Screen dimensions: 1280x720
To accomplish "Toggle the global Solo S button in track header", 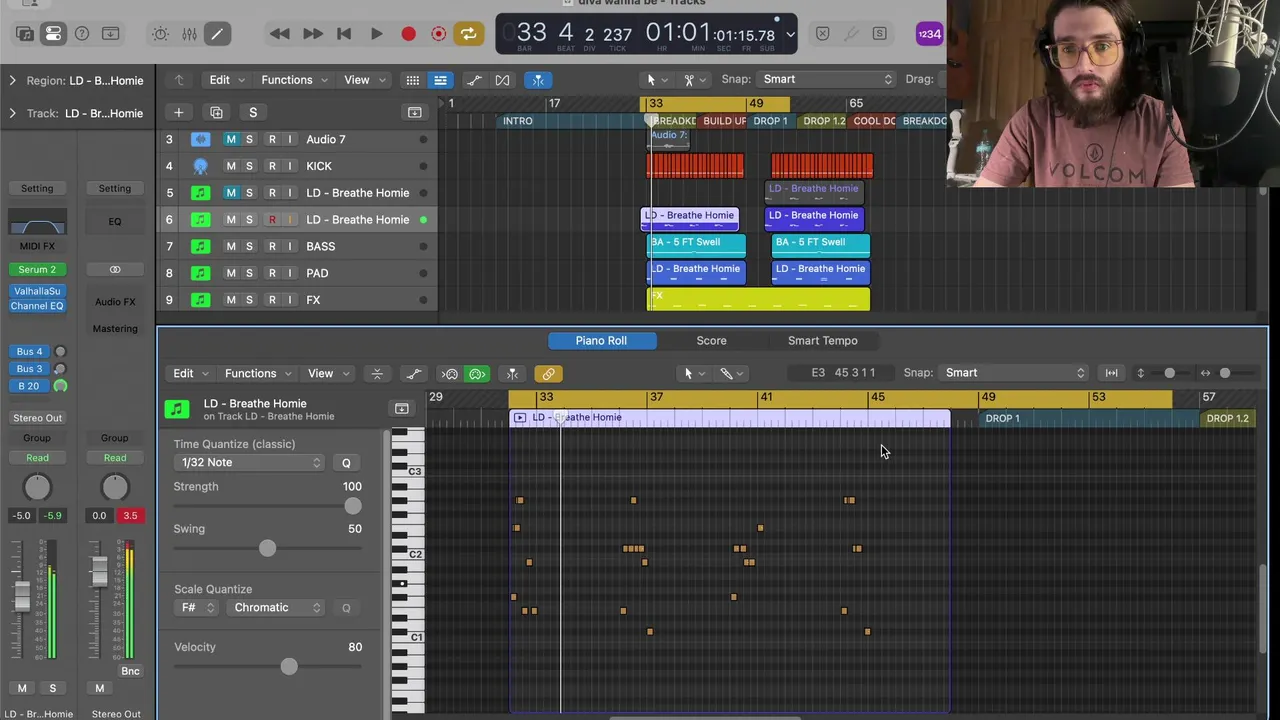I will point(253,112).
